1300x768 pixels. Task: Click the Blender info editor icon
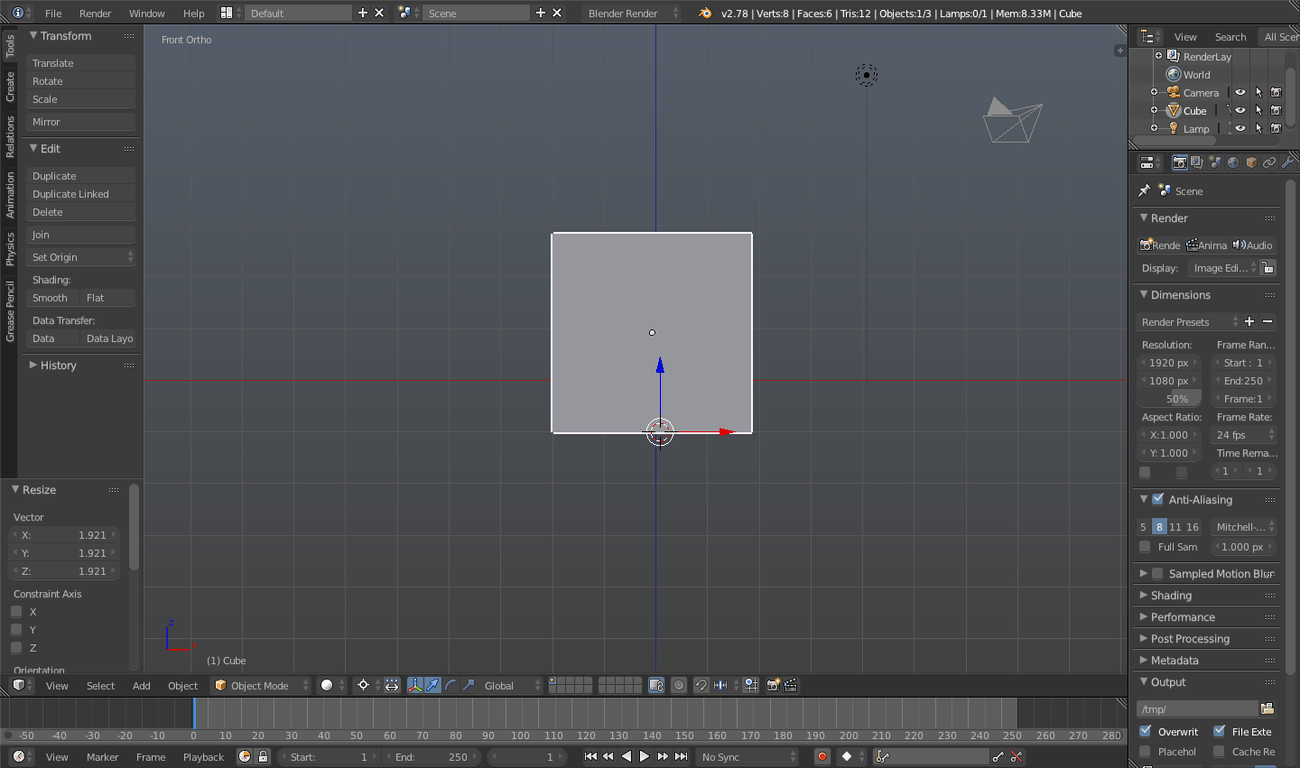(x=18, y=13)
